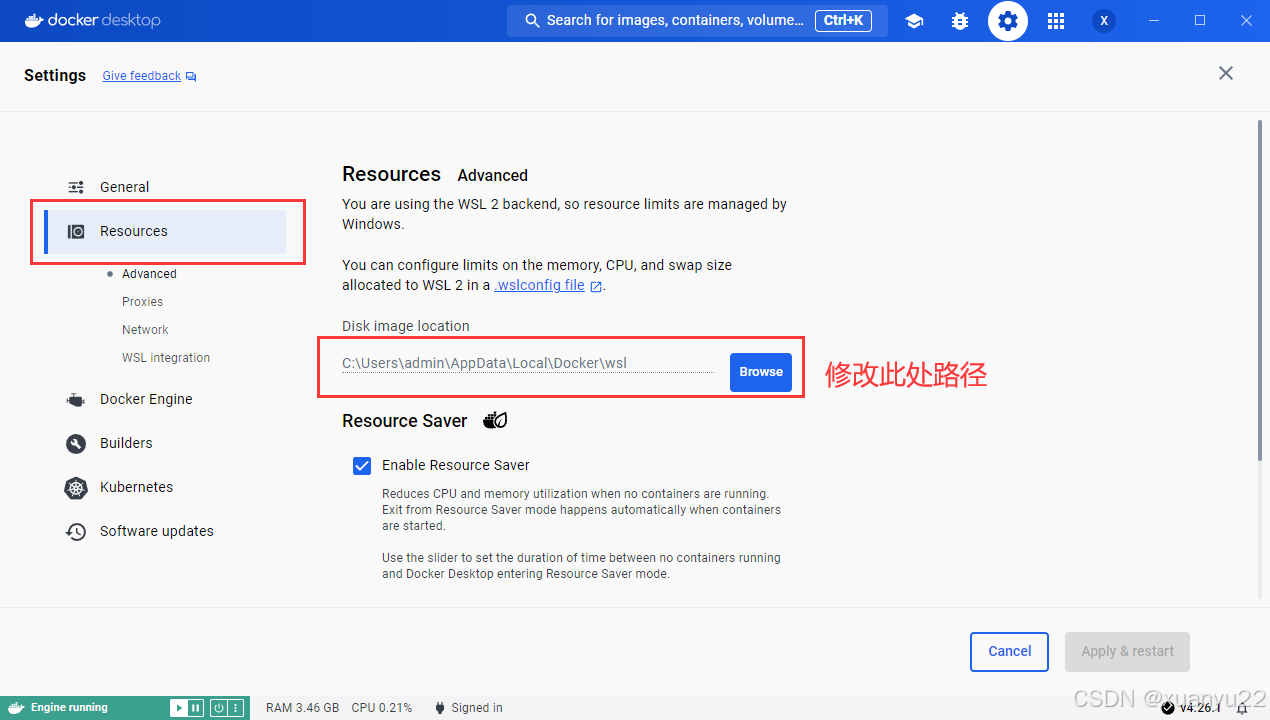Toggle Enable Resource Saver checkbox
The width and height of the screenshot is (1270, 720).
coord(362,465)
